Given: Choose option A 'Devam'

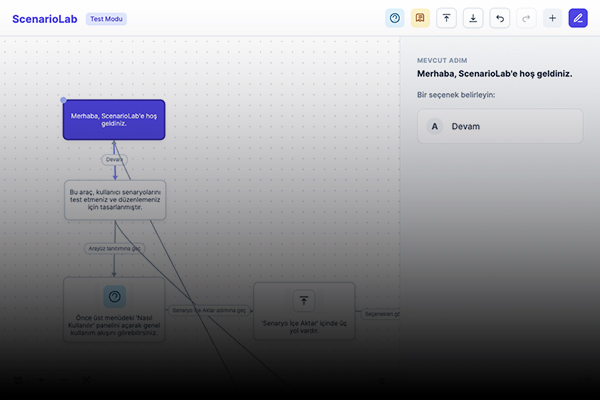Looking at the screenshot, I should (500, 126).
